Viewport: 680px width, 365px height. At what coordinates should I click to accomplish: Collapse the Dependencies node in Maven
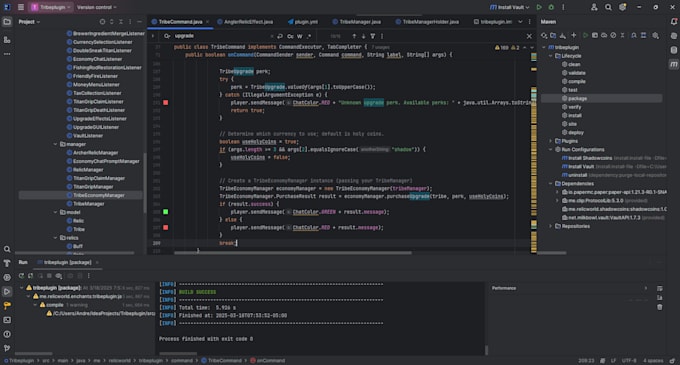[551, 184]
